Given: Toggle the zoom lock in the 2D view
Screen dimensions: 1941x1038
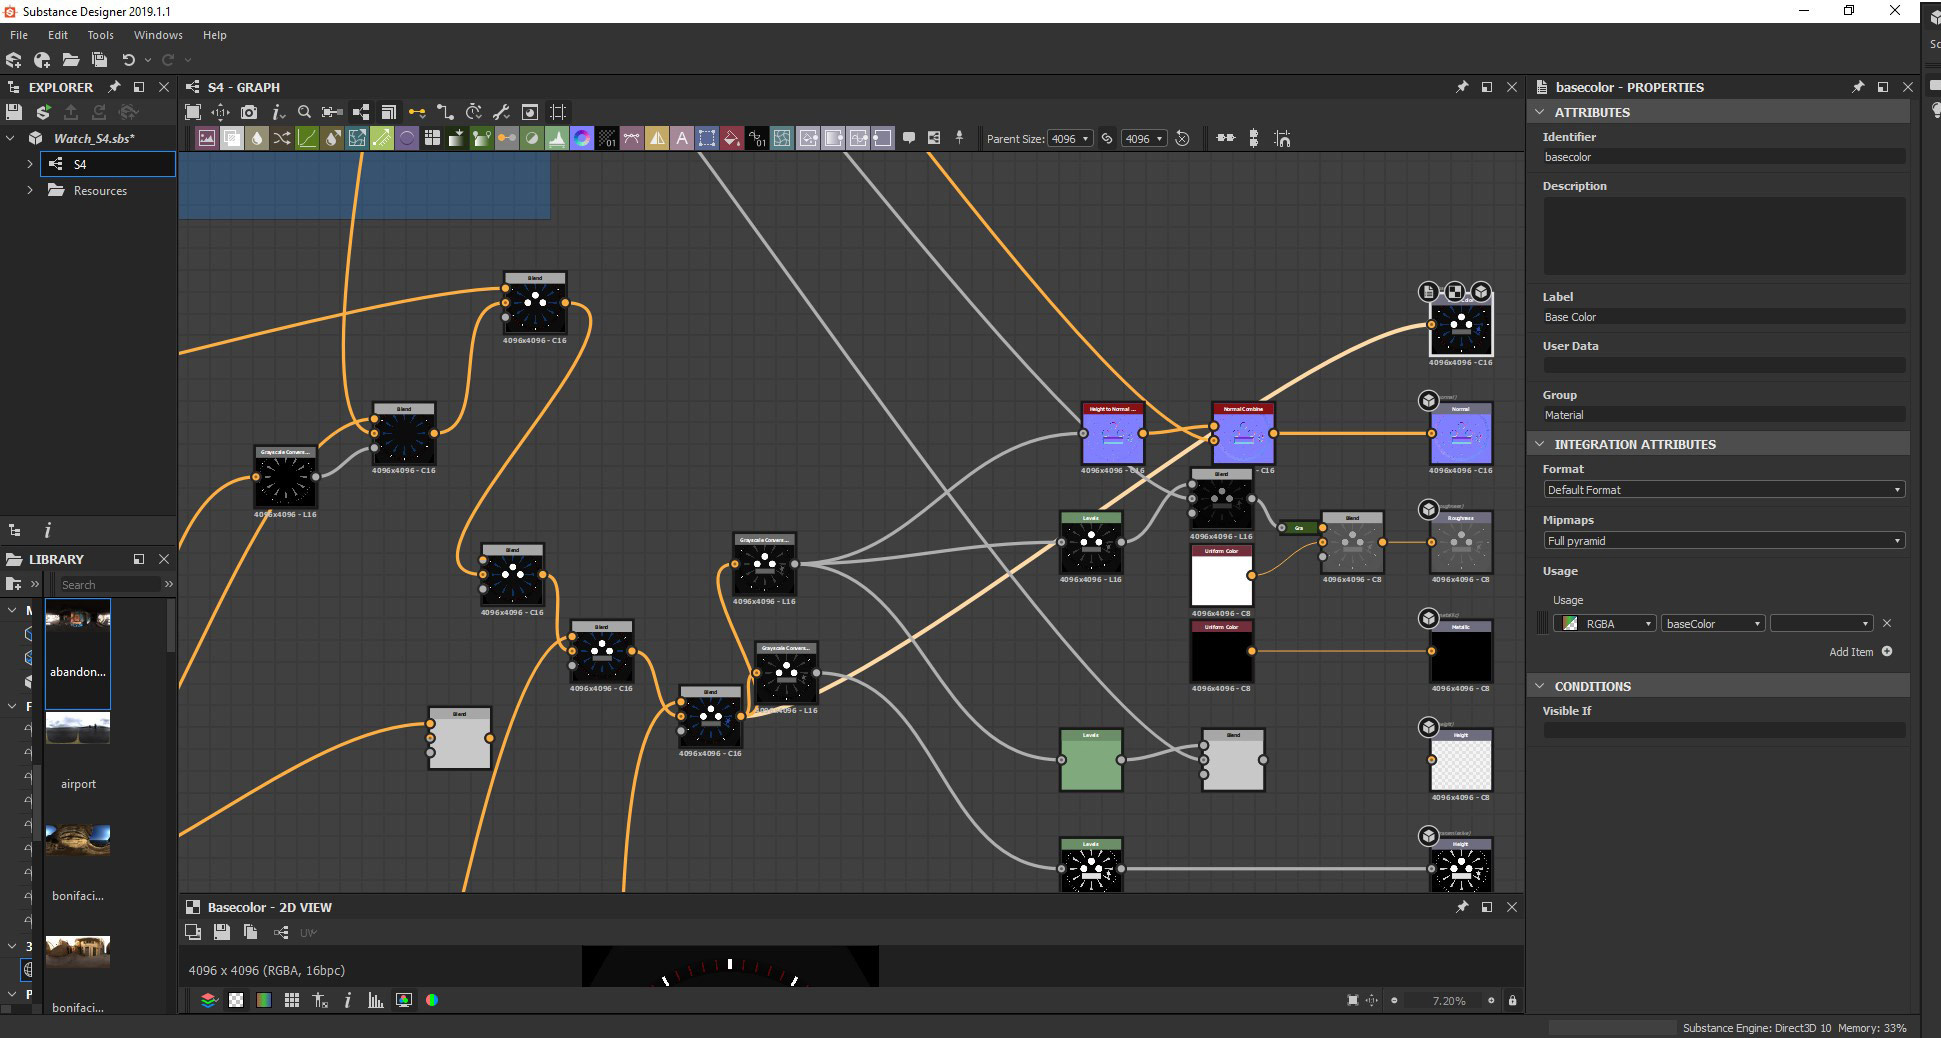Looking at the screenshot, I should 1512,1000.
